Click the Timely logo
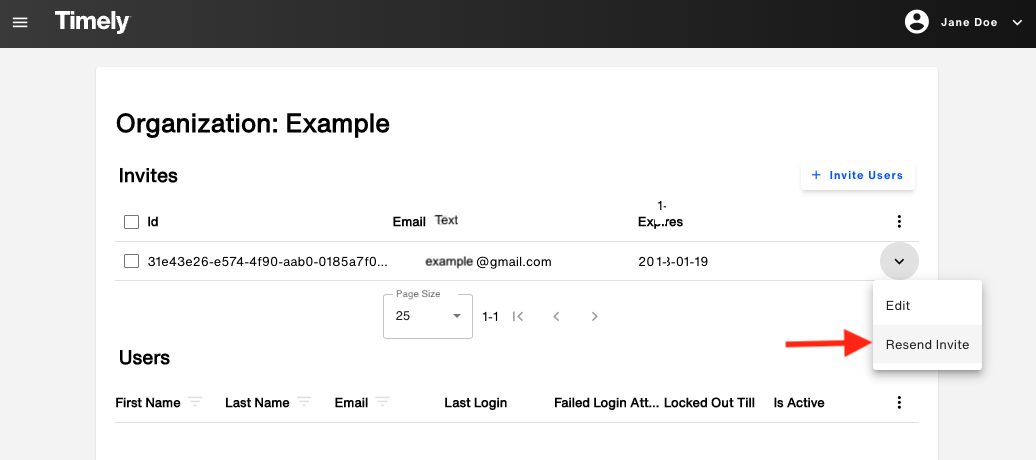Screen dimensions: 1036x460 92,22
